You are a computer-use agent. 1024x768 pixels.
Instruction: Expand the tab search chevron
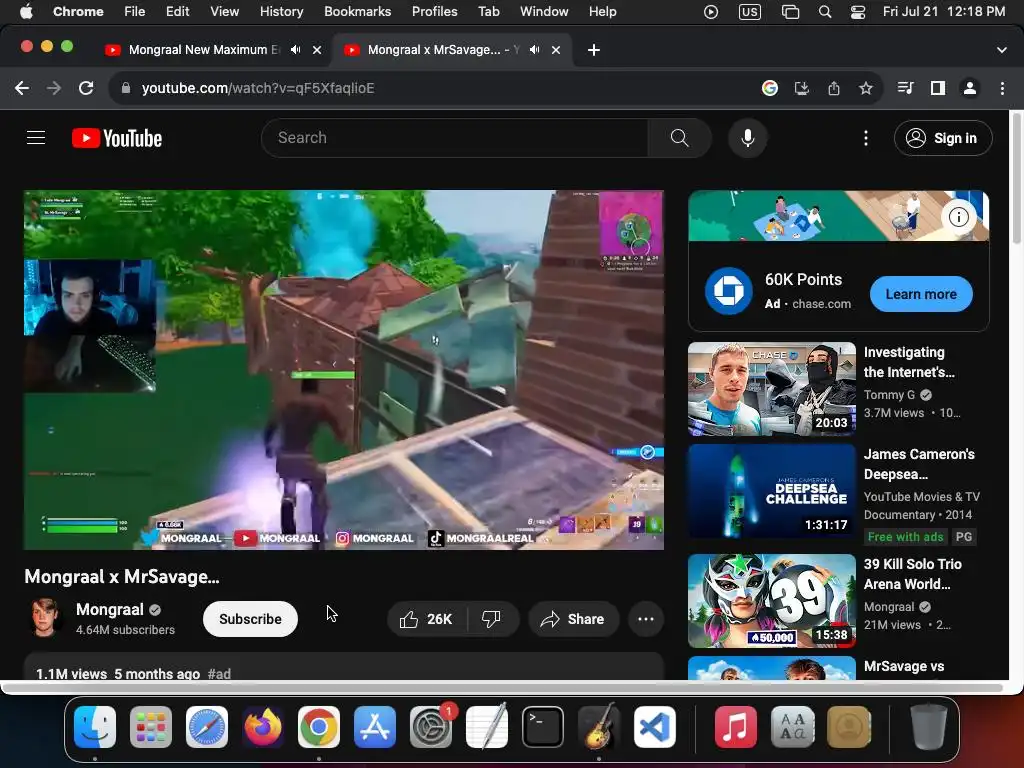pos(1002,50)
